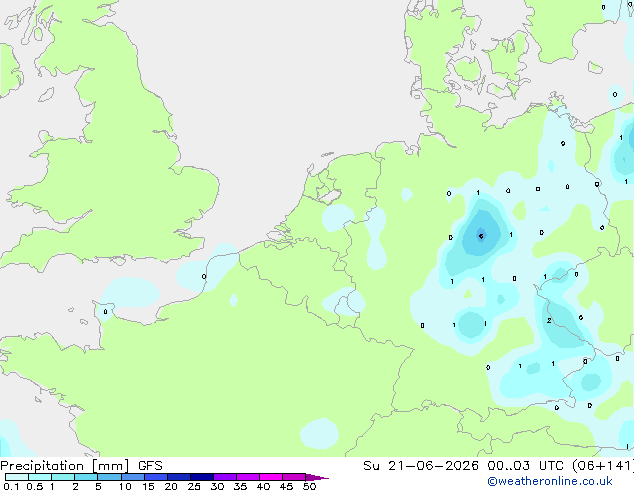Click the '35' legend value label
The width and height of the screenshot is (634, 490).
(240, 486)
